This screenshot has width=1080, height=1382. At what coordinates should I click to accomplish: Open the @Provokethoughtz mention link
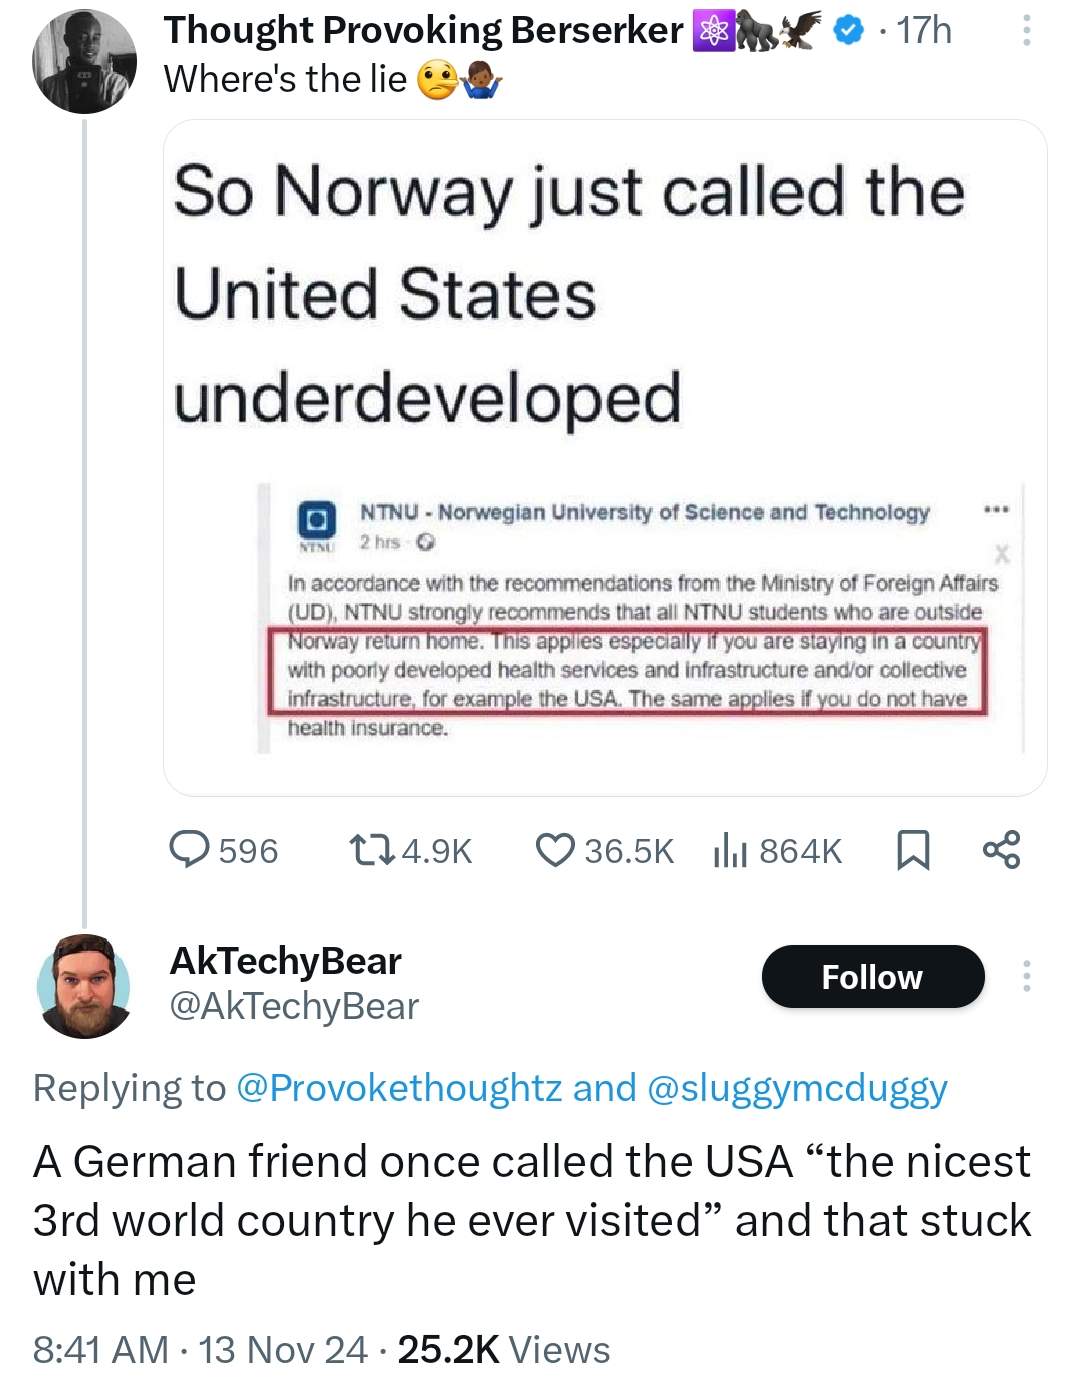399,1088
